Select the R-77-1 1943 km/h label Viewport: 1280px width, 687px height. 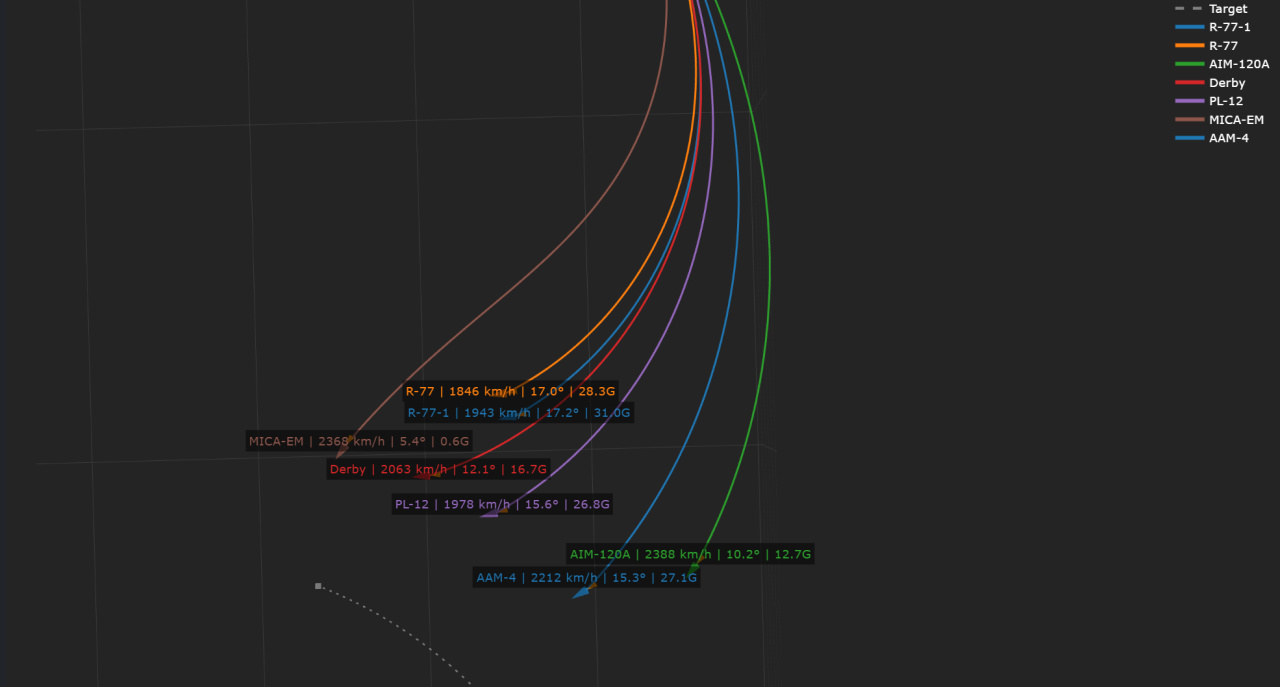pyautogui.click(x=518, y=413)
